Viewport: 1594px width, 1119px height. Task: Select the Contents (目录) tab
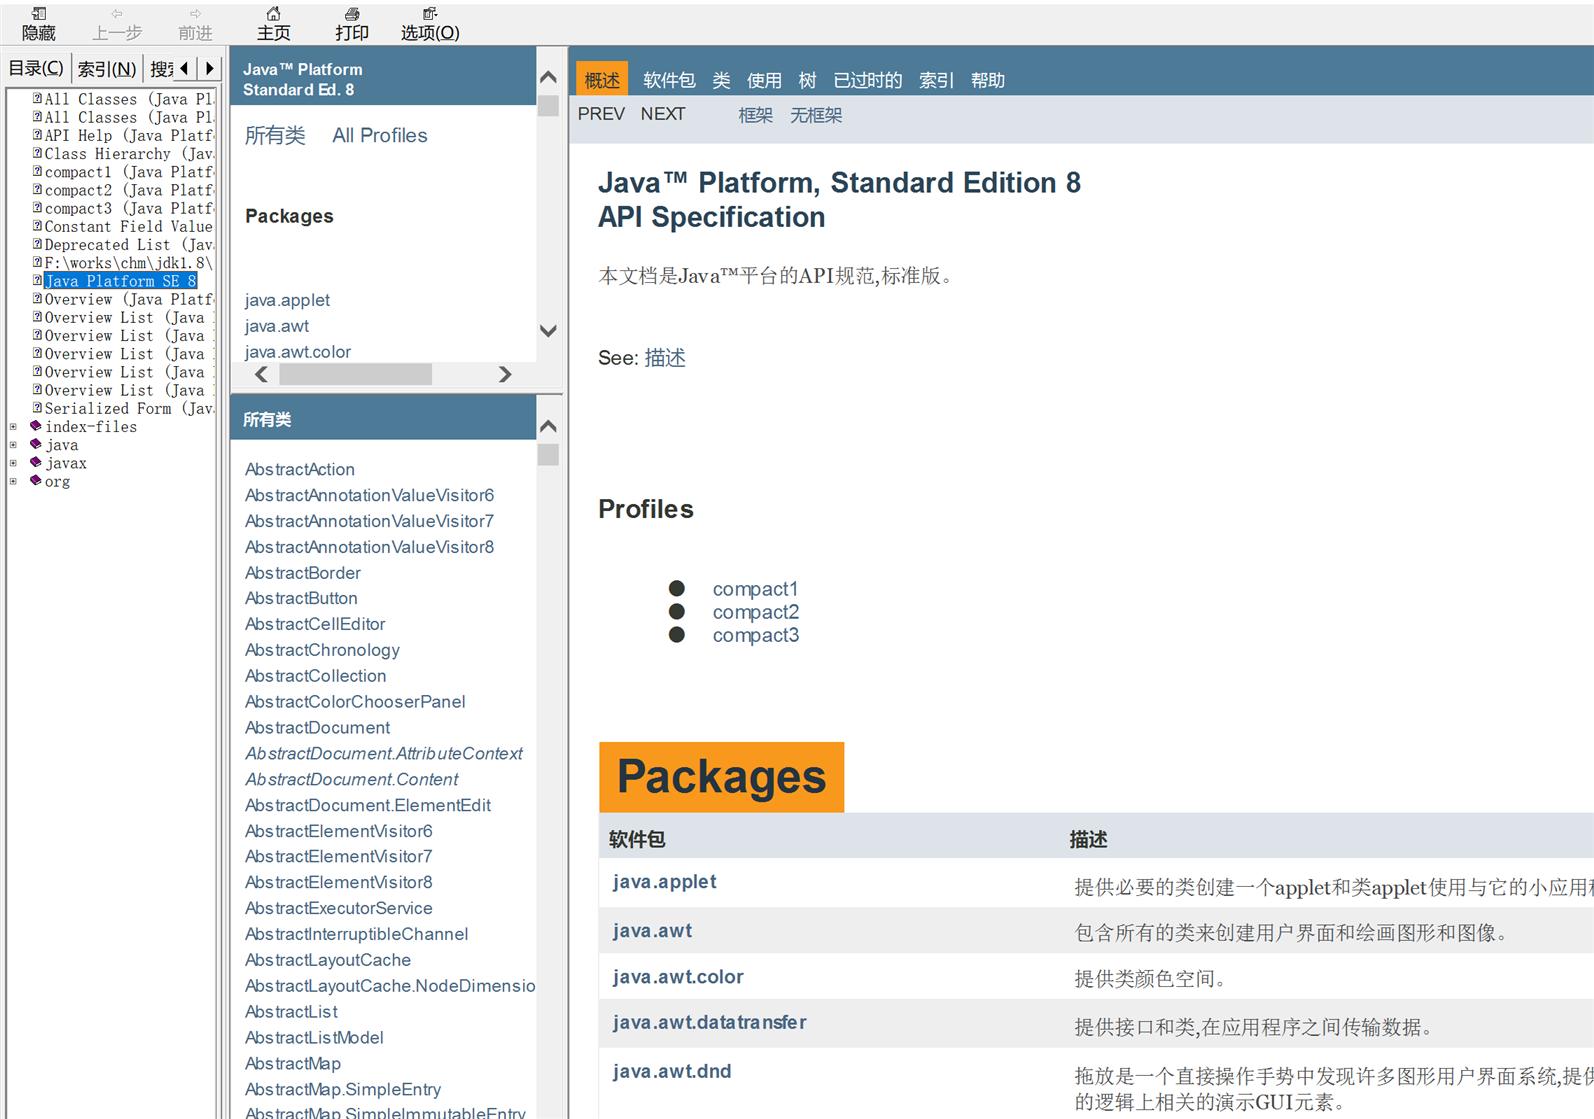36,68
